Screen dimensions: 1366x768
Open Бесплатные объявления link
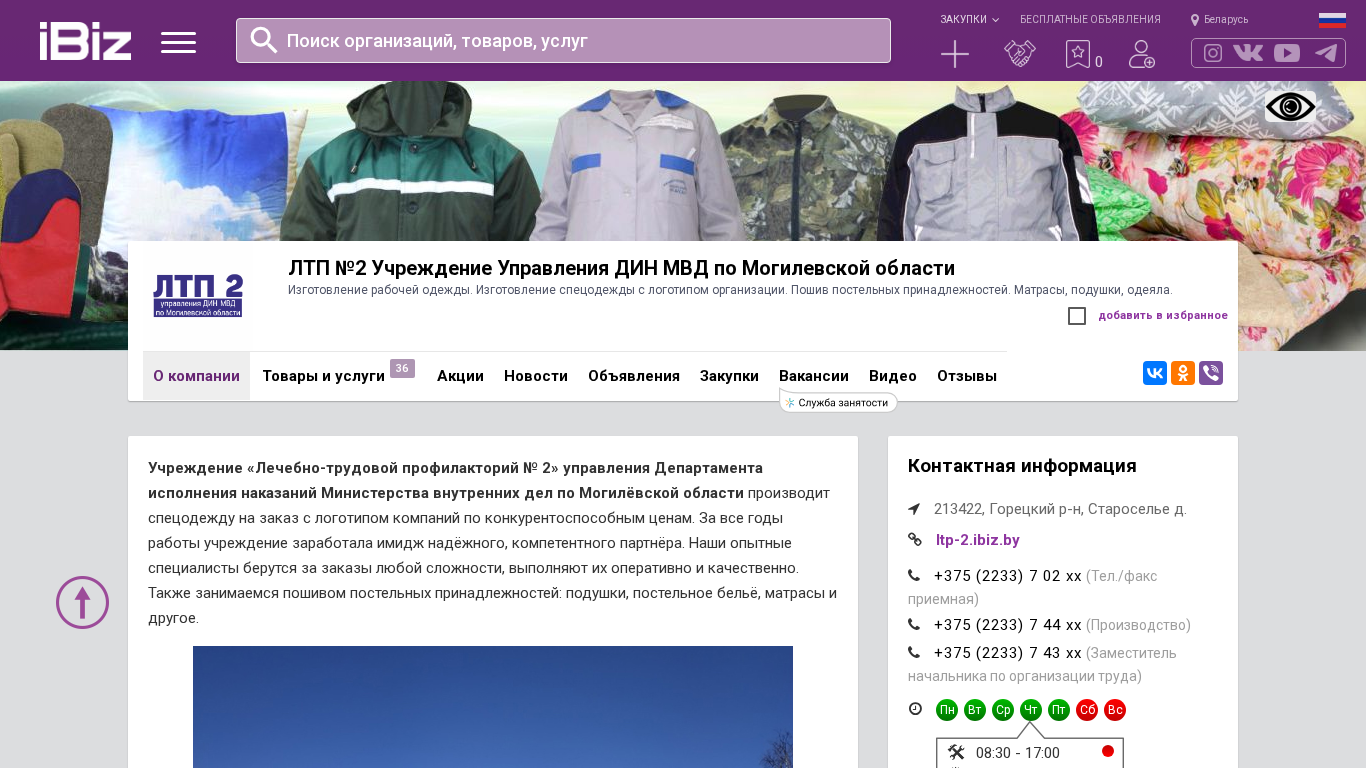coord(1090,19)
